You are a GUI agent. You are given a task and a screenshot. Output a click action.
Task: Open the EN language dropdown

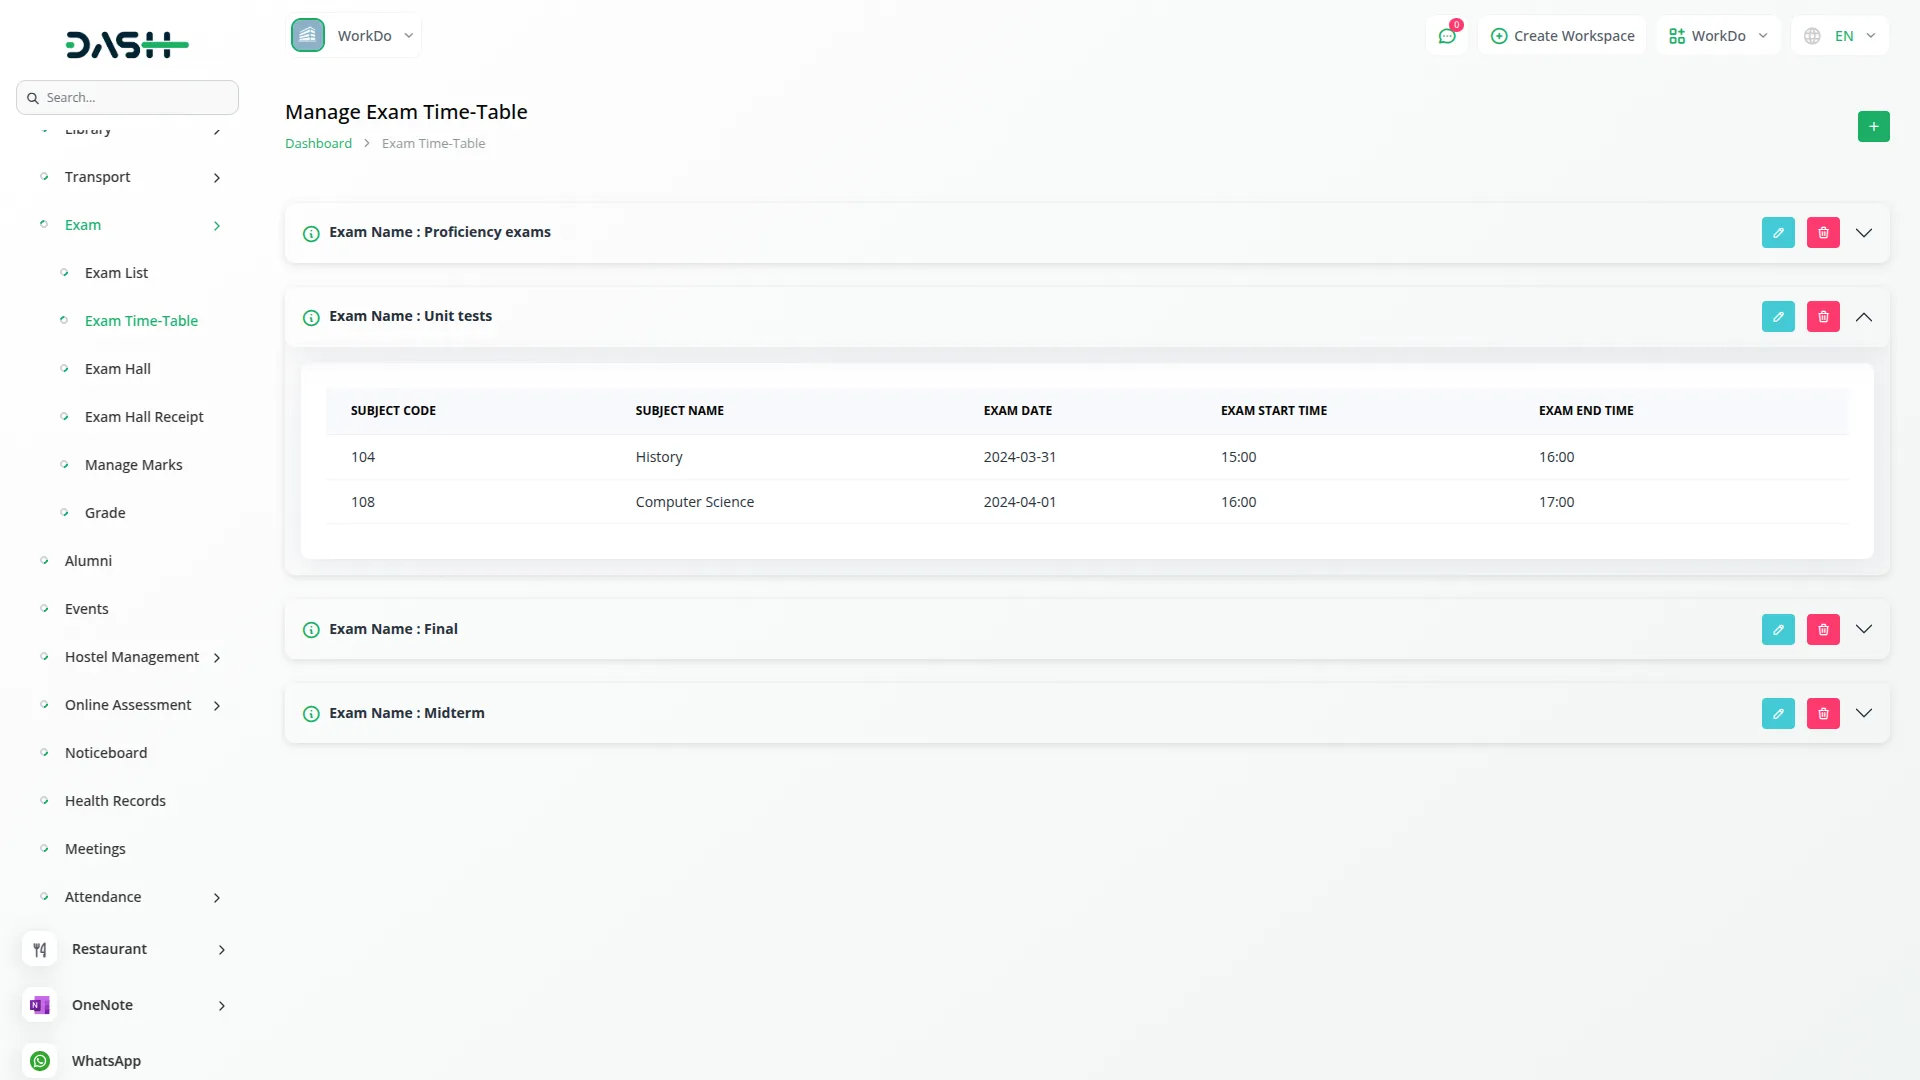(1838, 35)
